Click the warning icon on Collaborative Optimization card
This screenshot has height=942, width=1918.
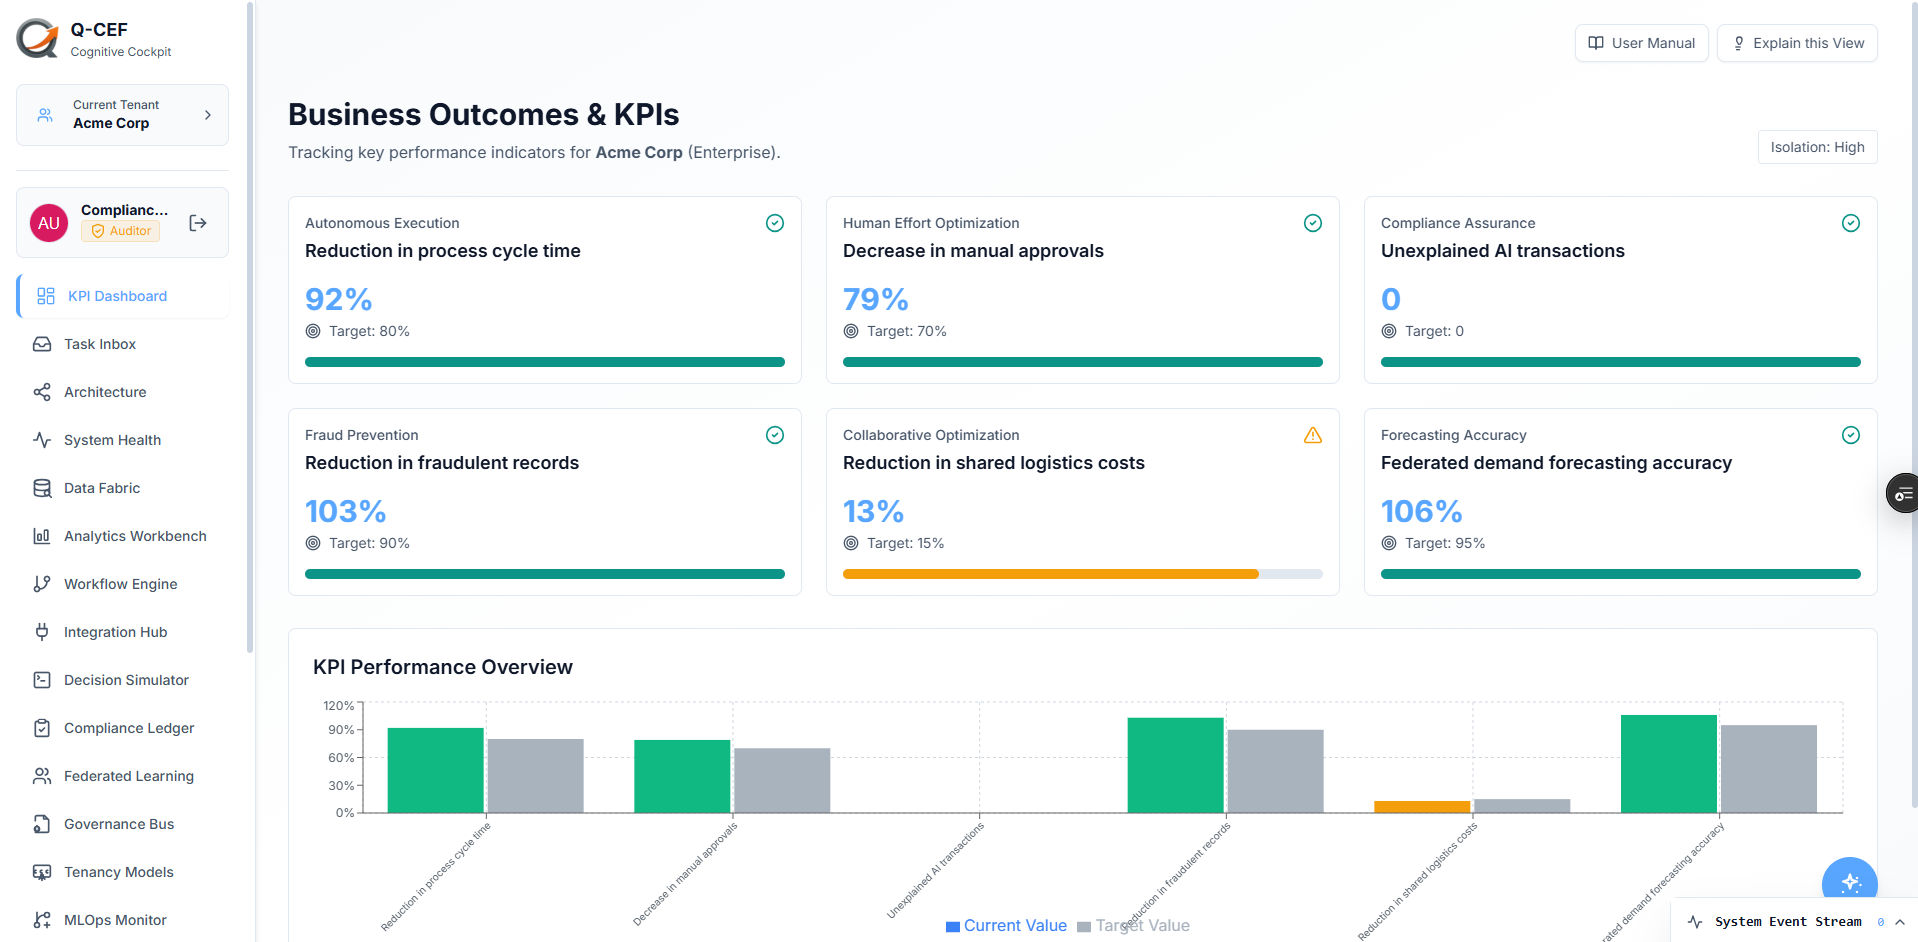(1313, 435)
